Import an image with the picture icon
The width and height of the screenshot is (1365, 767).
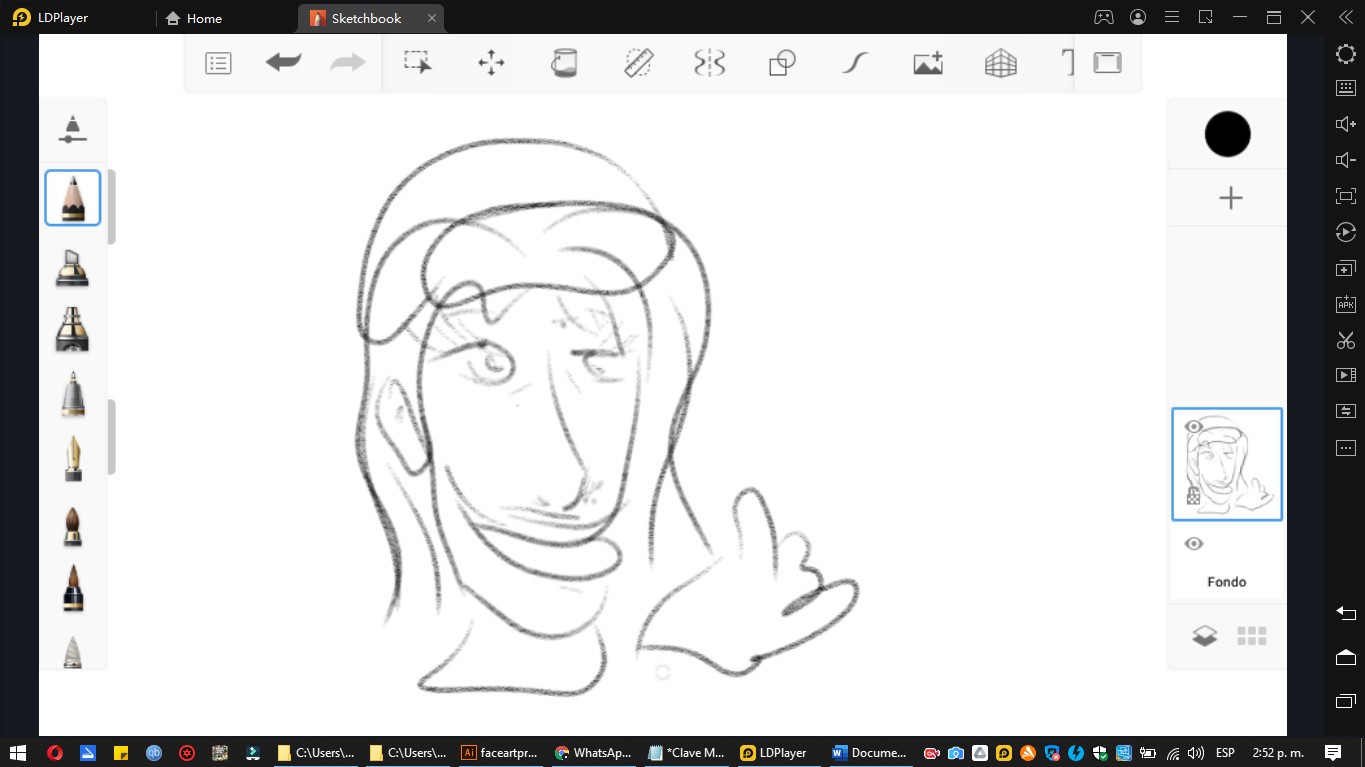(928, 63)
